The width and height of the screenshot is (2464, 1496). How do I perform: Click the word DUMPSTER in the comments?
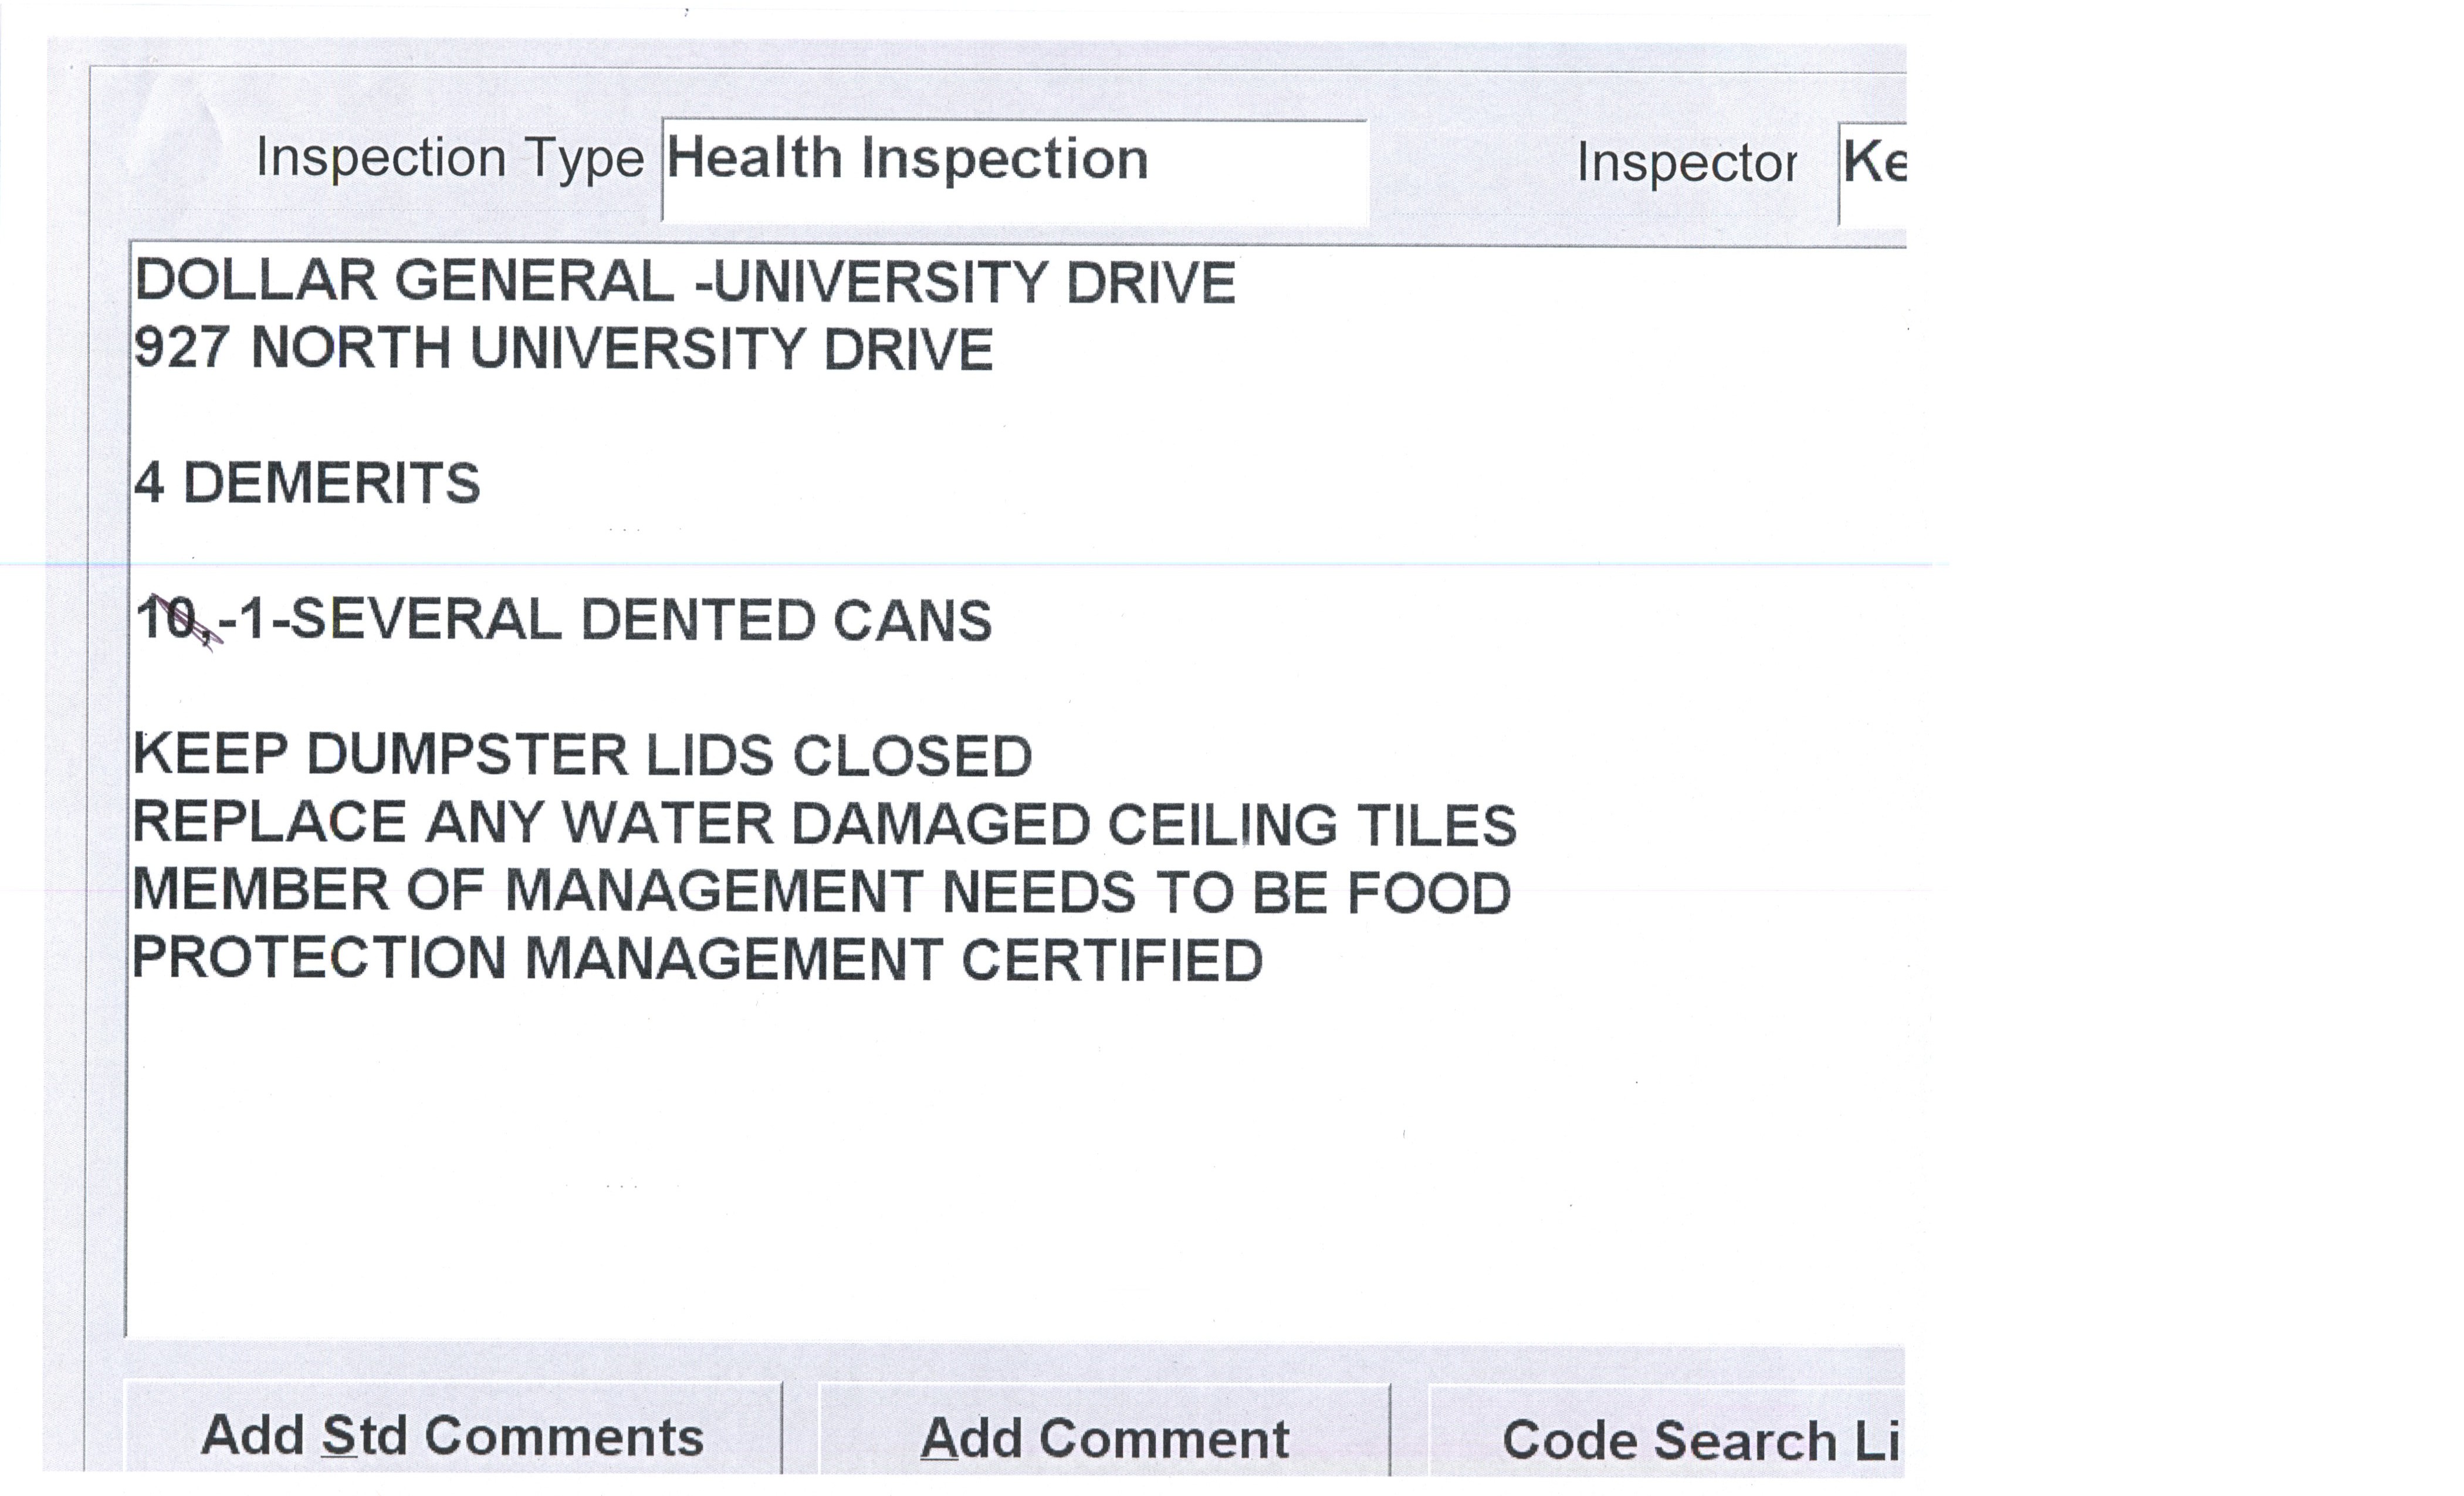[467, 755]
